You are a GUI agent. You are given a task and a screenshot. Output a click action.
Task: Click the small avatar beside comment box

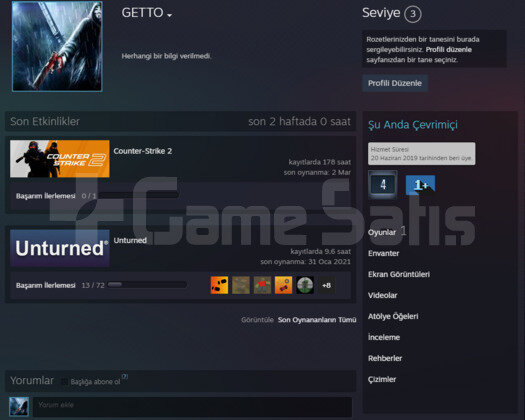pyautogui.click(x=19, y=406)
